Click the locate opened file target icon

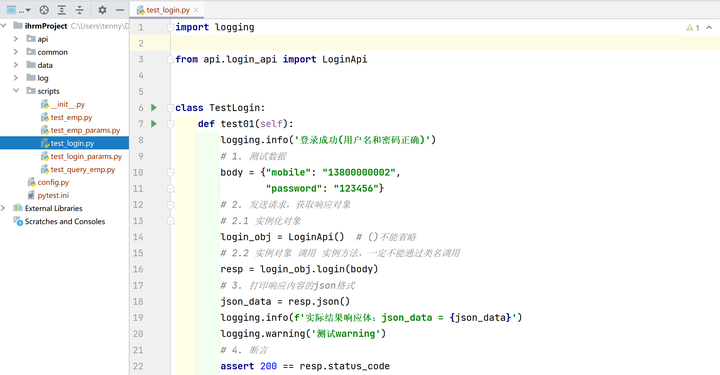(44, 10)
